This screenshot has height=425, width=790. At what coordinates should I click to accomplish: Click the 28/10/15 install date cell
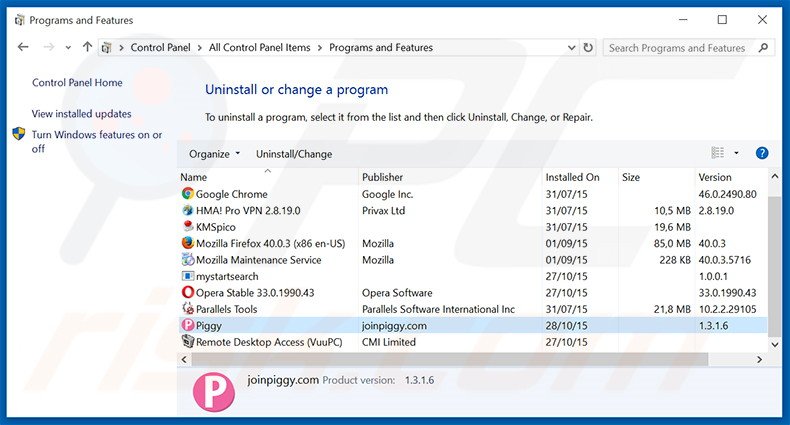click(x=566, y=325)
